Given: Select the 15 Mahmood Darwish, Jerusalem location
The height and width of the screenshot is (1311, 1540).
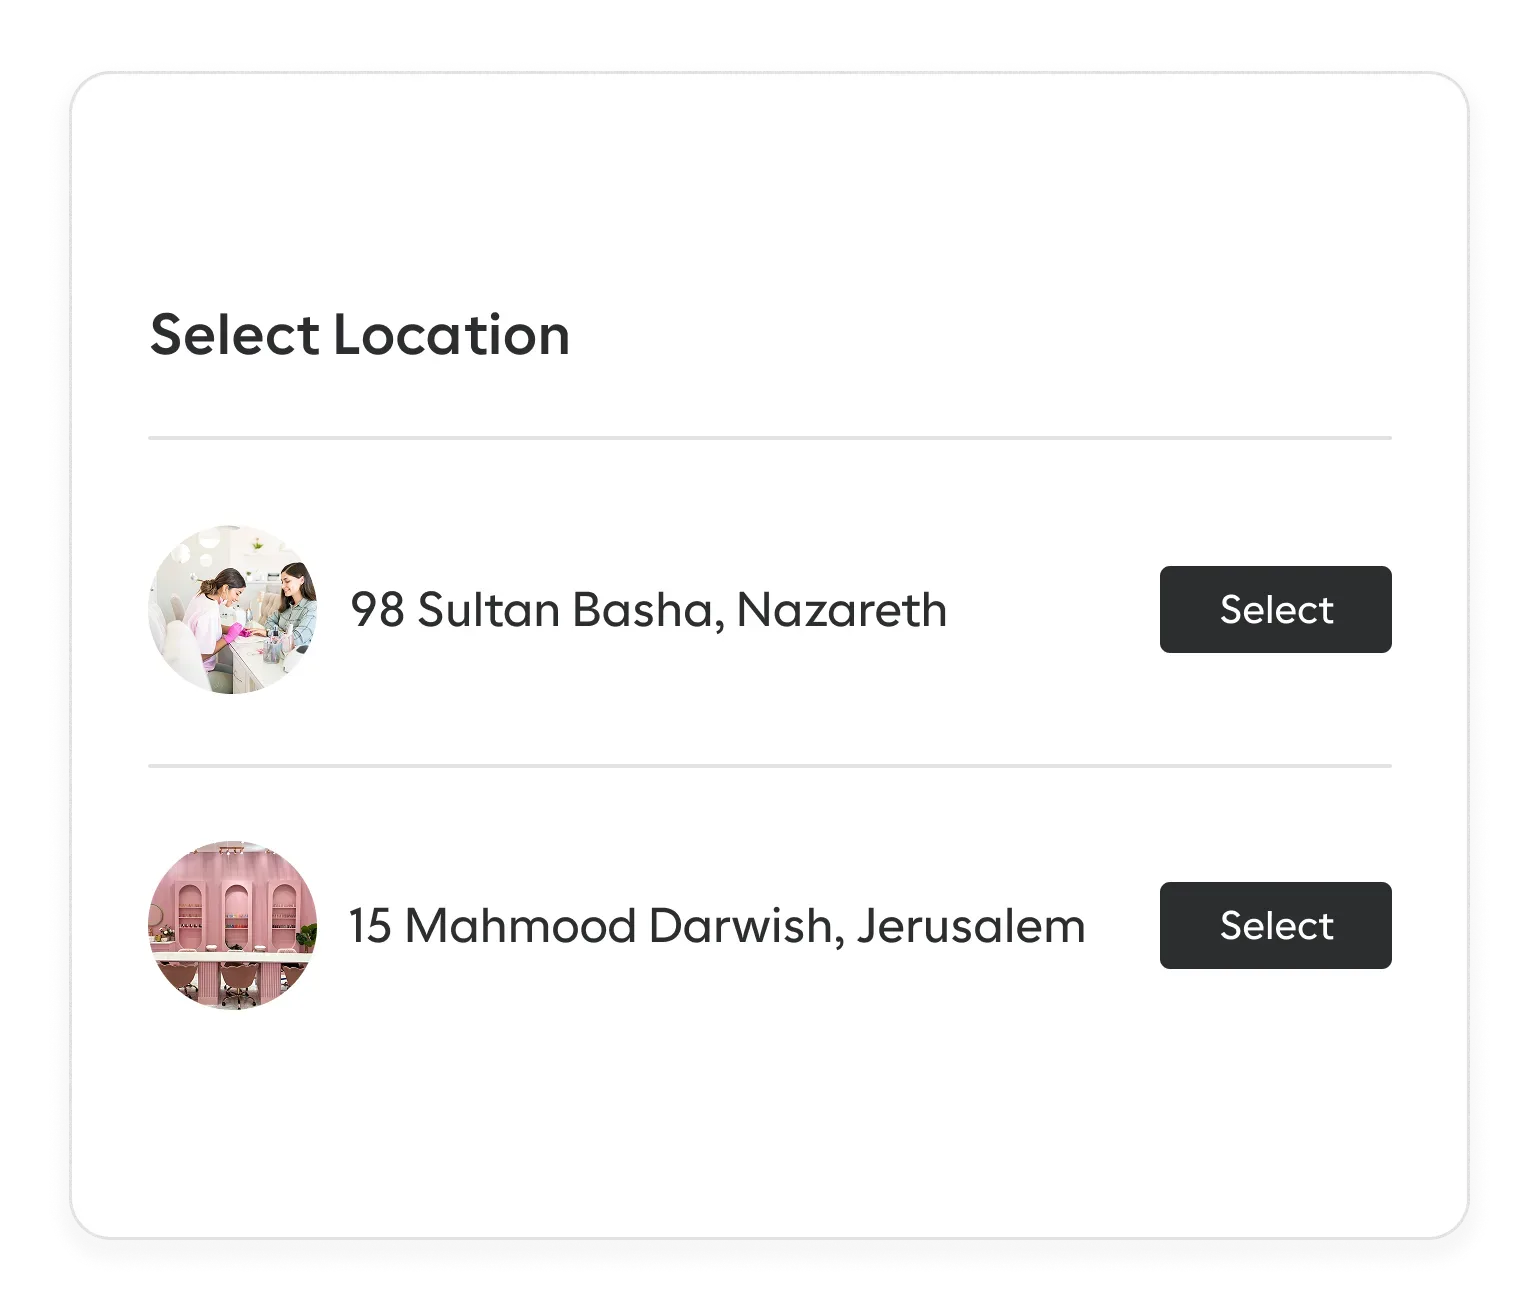Looking at the screenshot, I should pos(1274,925).
